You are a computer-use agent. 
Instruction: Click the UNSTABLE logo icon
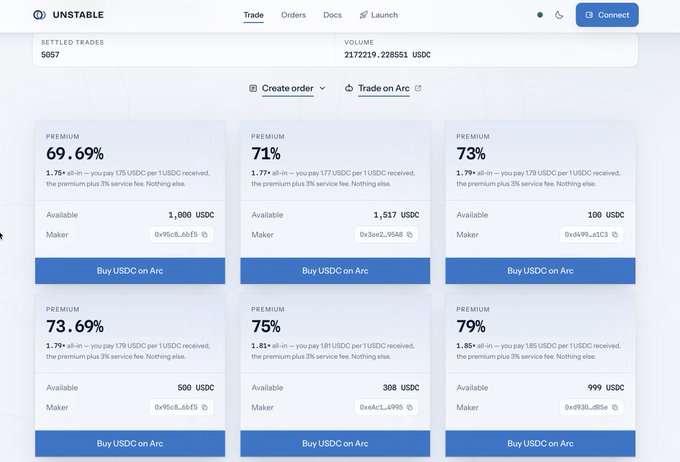coord(39,15)
